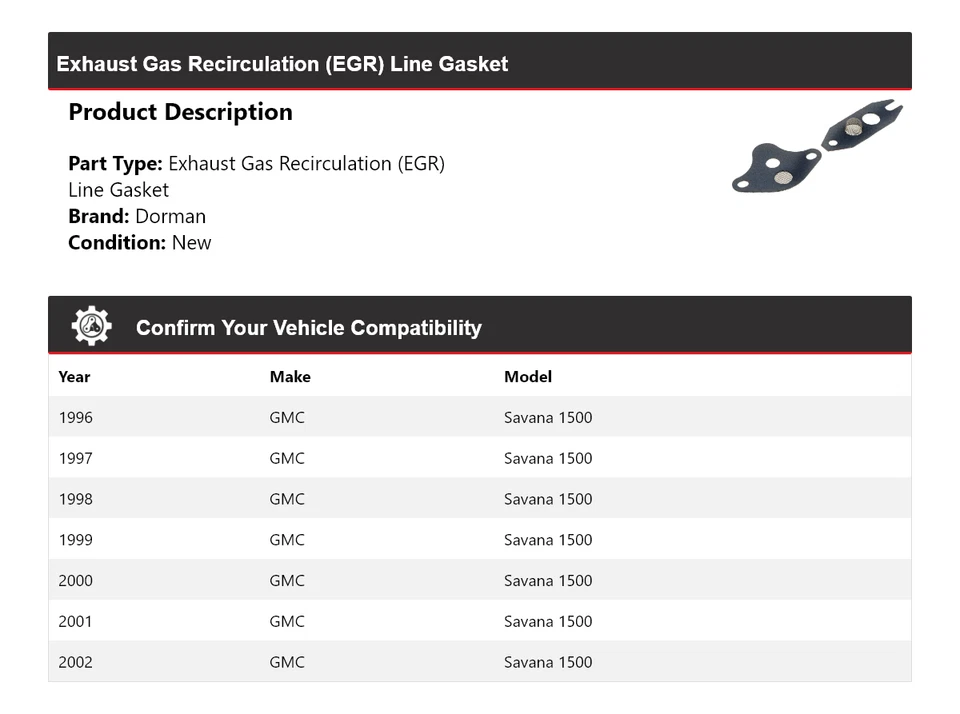
Task: Click the Brand Dorman text
Action: pos(137,216)
